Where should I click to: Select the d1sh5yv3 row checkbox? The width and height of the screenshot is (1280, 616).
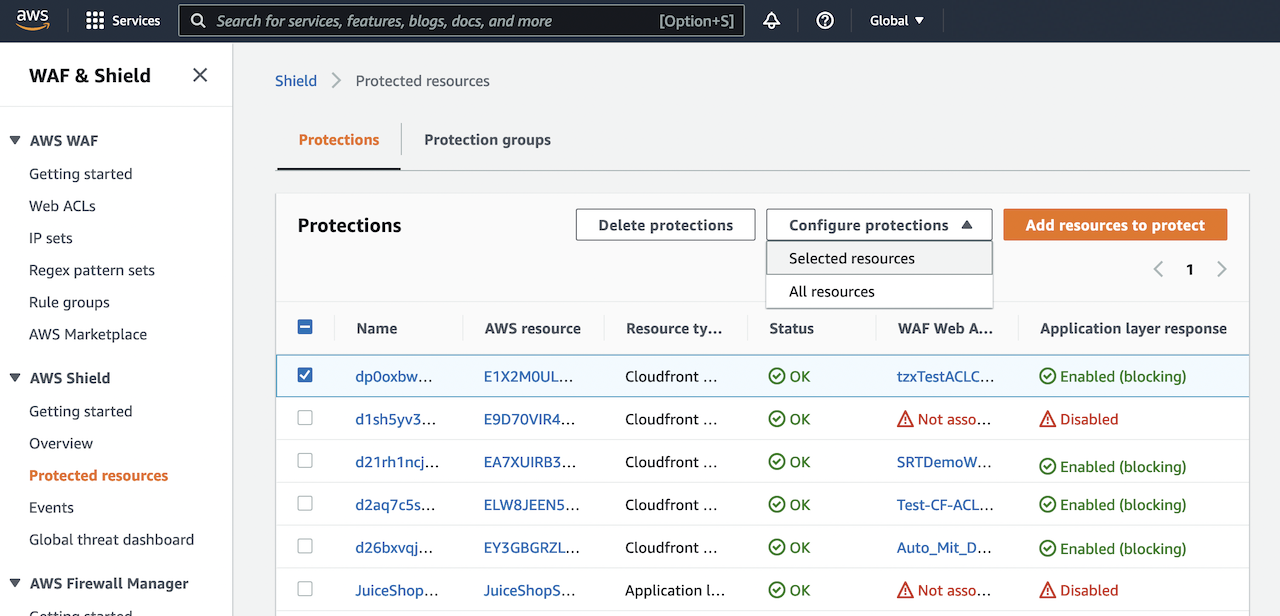click(305, 419)
